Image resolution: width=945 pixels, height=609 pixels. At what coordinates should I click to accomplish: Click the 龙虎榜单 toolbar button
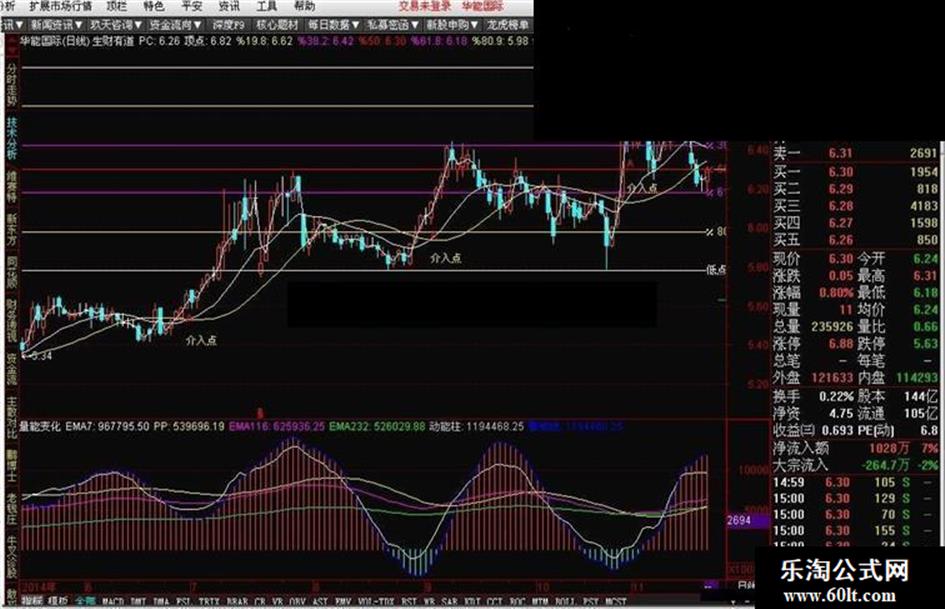(508, 25)
